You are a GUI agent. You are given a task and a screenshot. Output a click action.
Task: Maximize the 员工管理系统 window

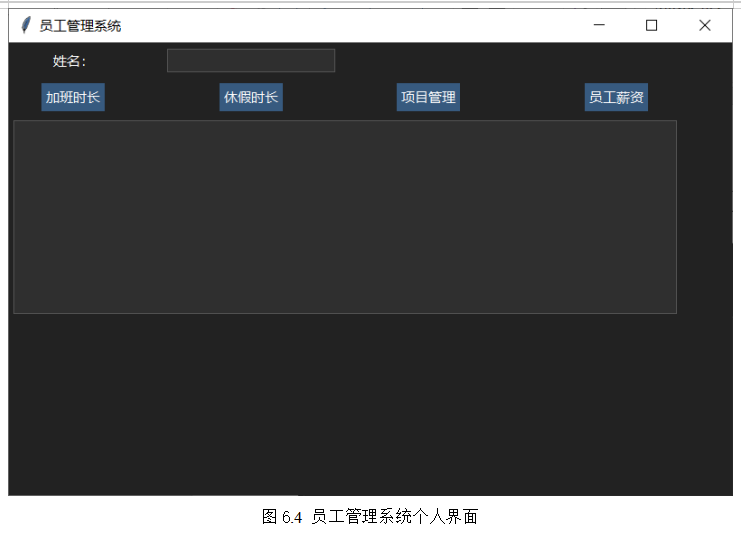[x=651, y=25]
